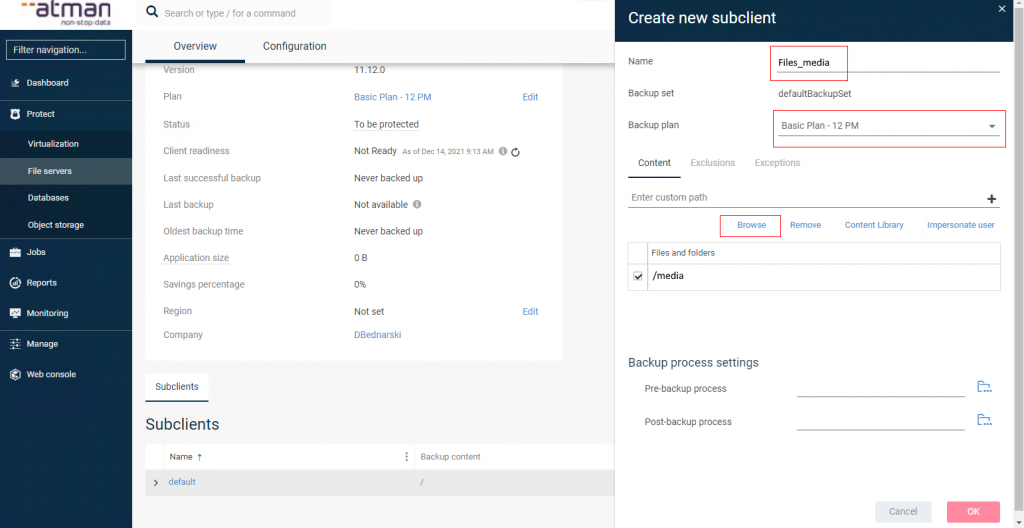Go to Databases in the sidebar
The height and width of the screenshot is (528, 1024).
48,198
